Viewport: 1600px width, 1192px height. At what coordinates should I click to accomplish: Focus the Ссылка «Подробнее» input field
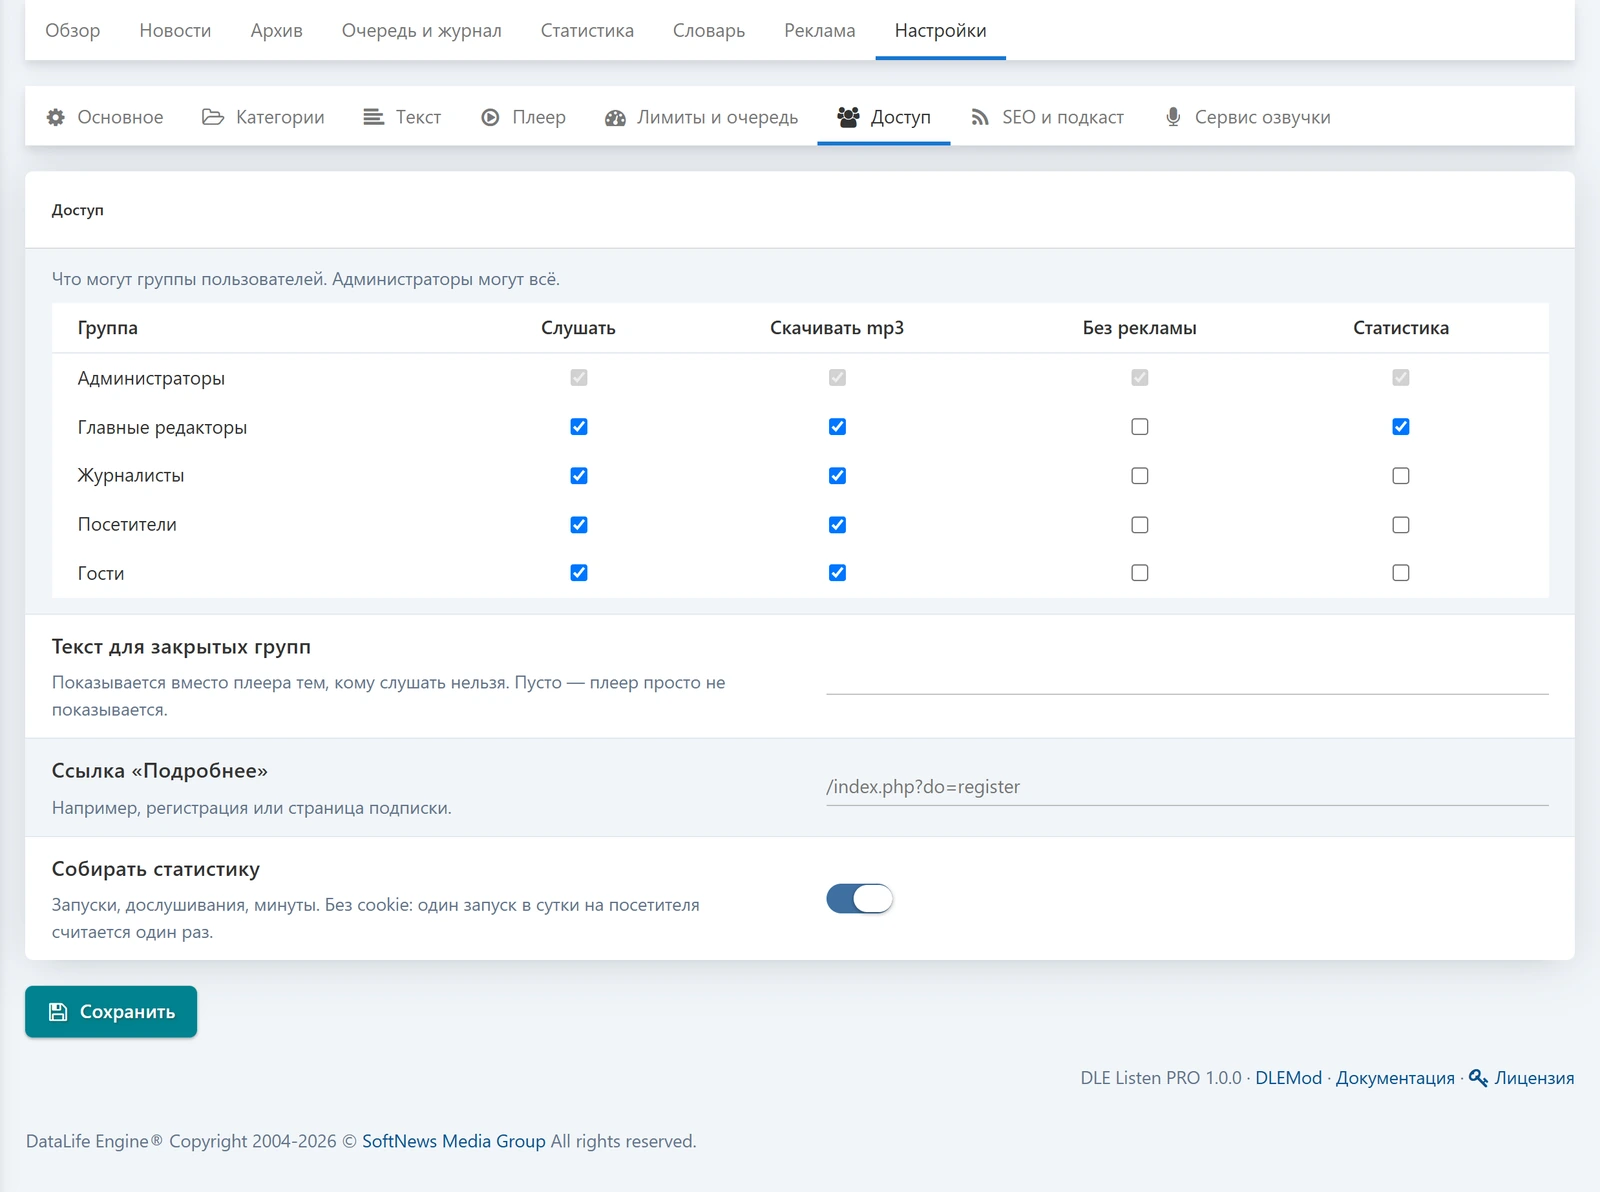[1187, 787]
